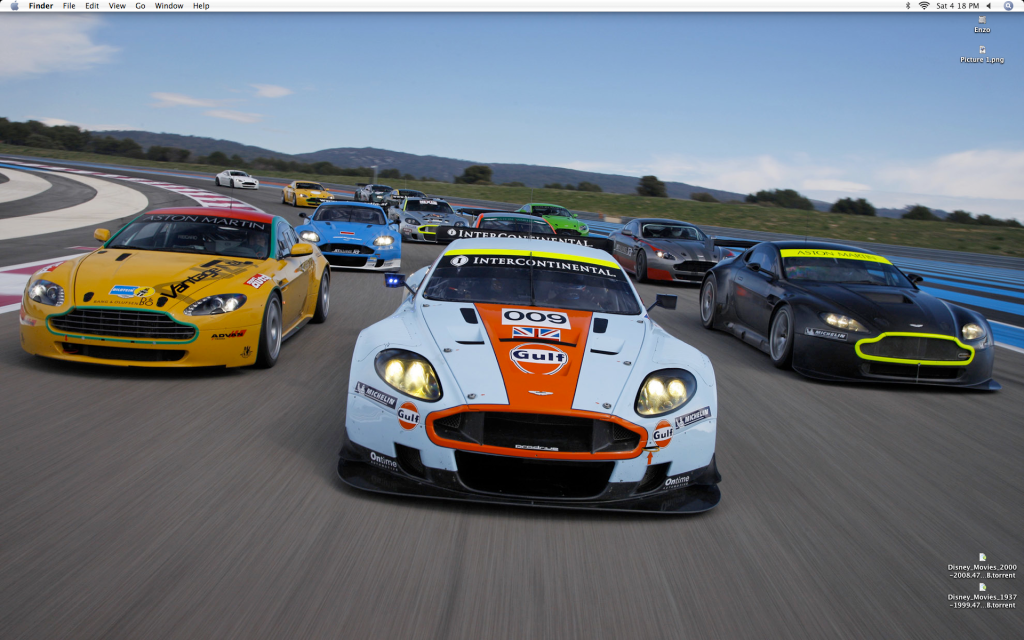
Task: Open the Wi-Fi status menu
Action: click(923, 6)
